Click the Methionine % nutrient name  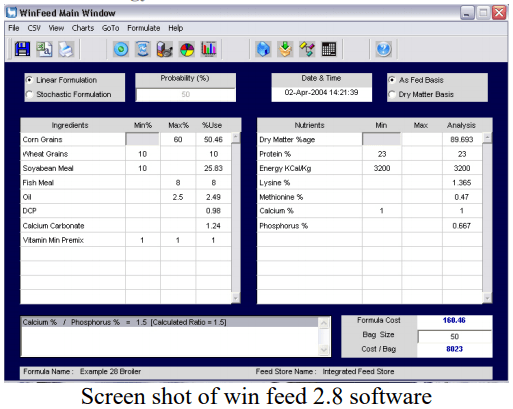[281, 197]
